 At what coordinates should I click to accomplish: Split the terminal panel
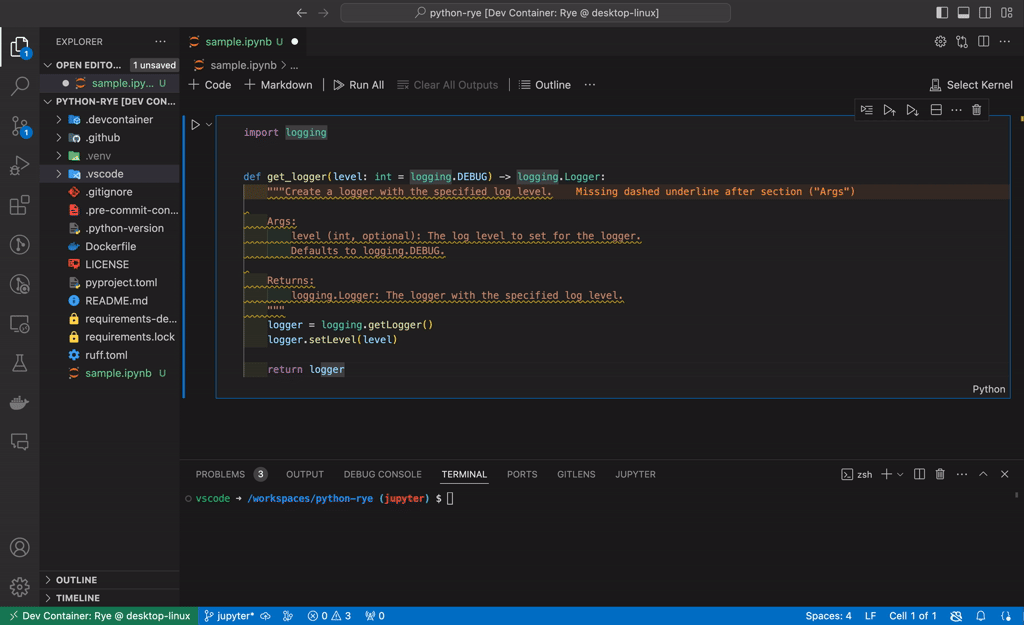(919, 474)
